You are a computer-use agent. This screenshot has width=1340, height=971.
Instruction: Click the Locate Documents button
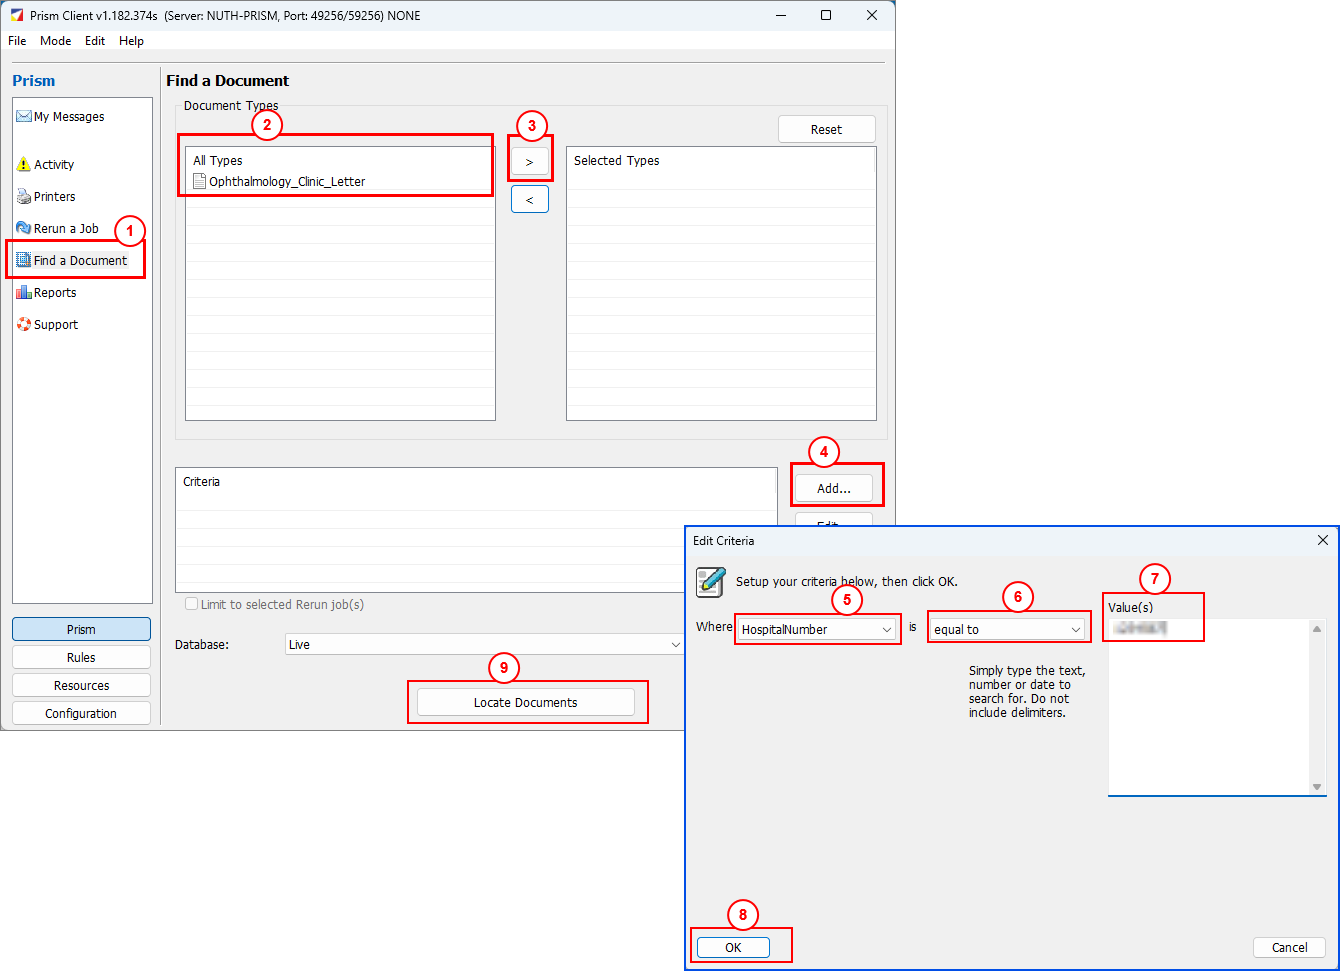(525, 703)
